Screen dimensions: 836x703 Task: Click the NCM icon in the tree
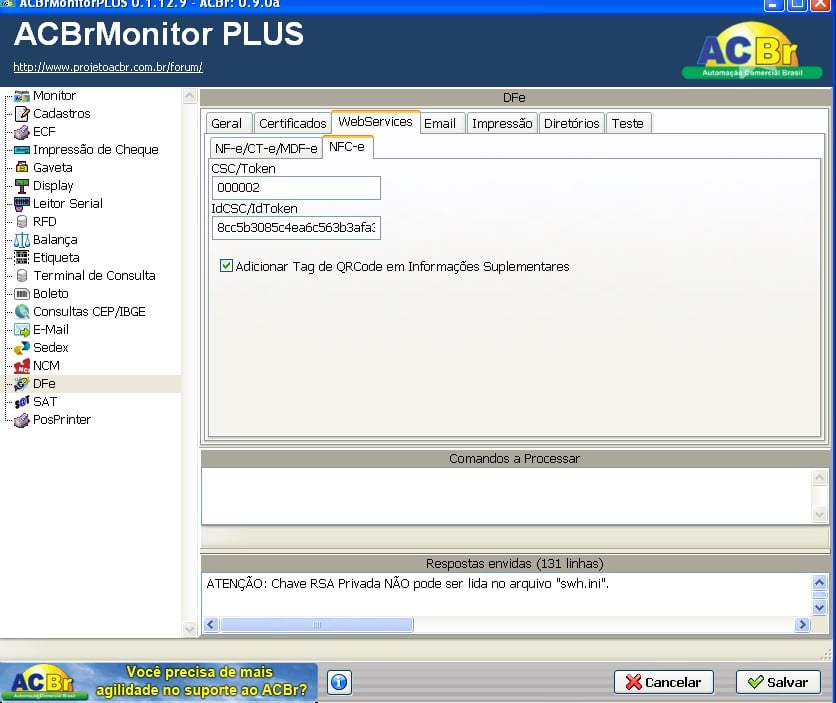(x=22, y=366)
